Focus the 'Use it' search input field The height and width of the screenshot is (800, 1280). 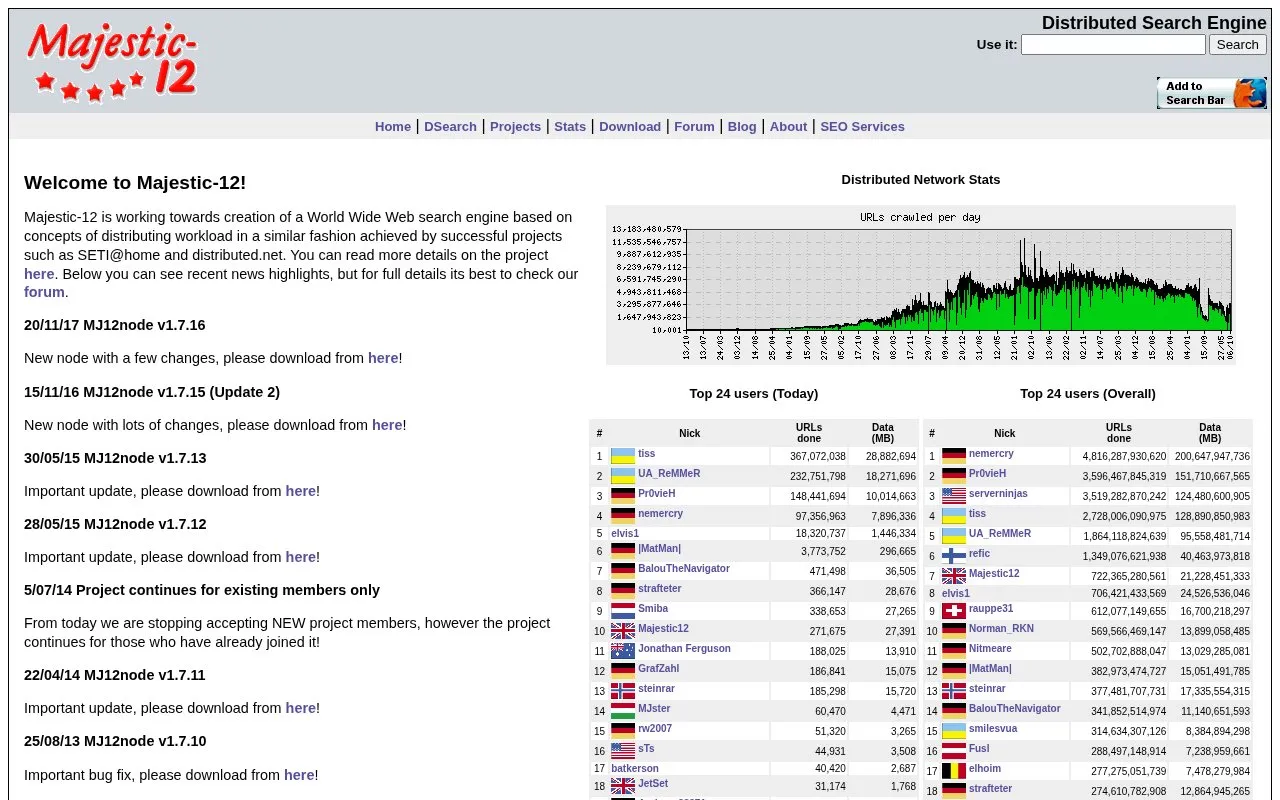click(1113, 45)
